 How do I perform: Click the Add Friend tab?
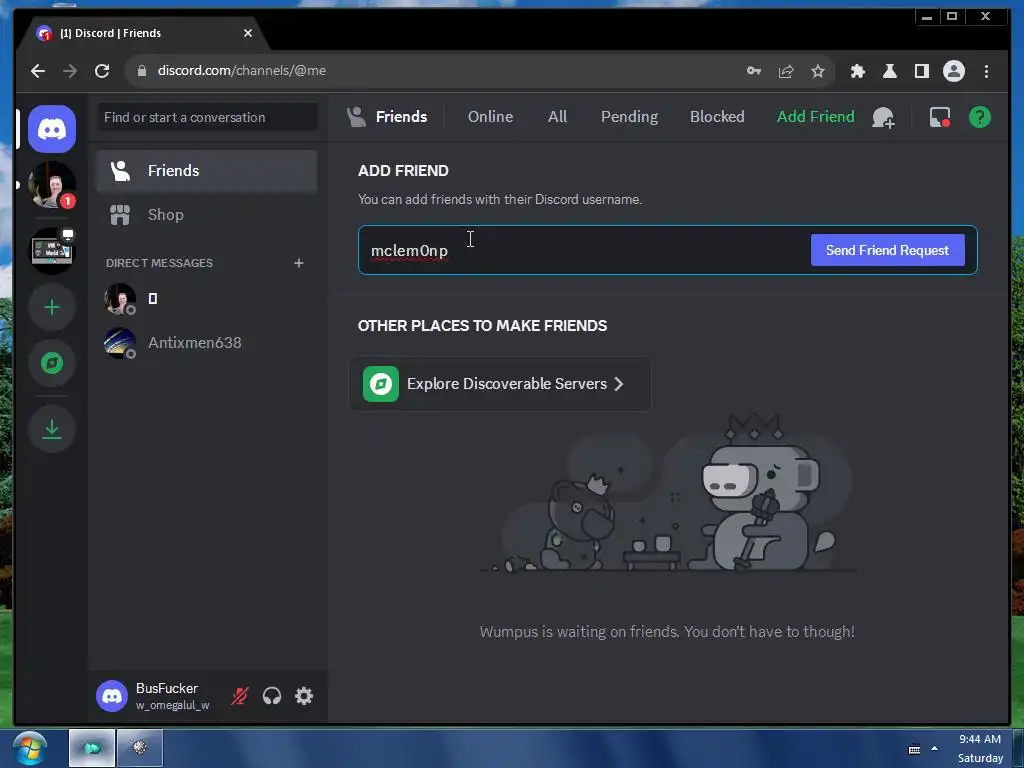point(815,117)
